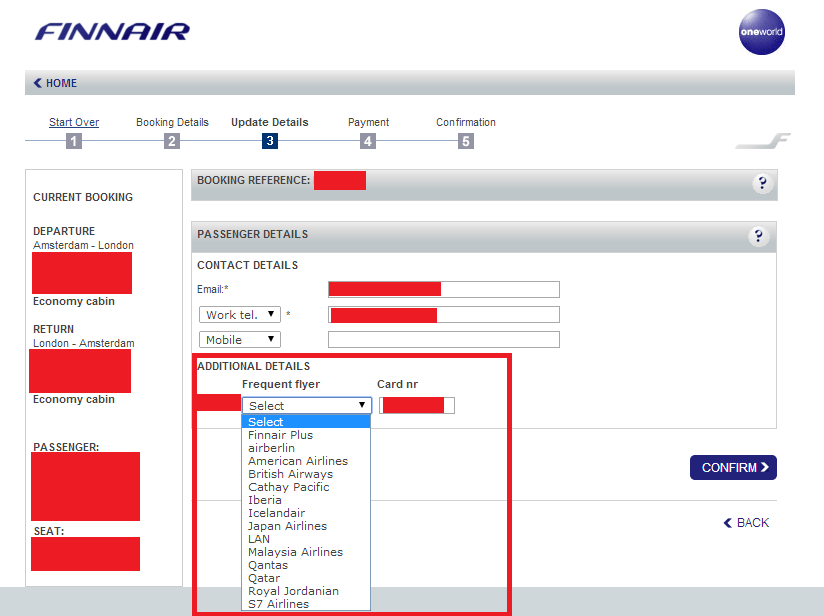Click Amsterdam - London departure route text

(84, 245)
